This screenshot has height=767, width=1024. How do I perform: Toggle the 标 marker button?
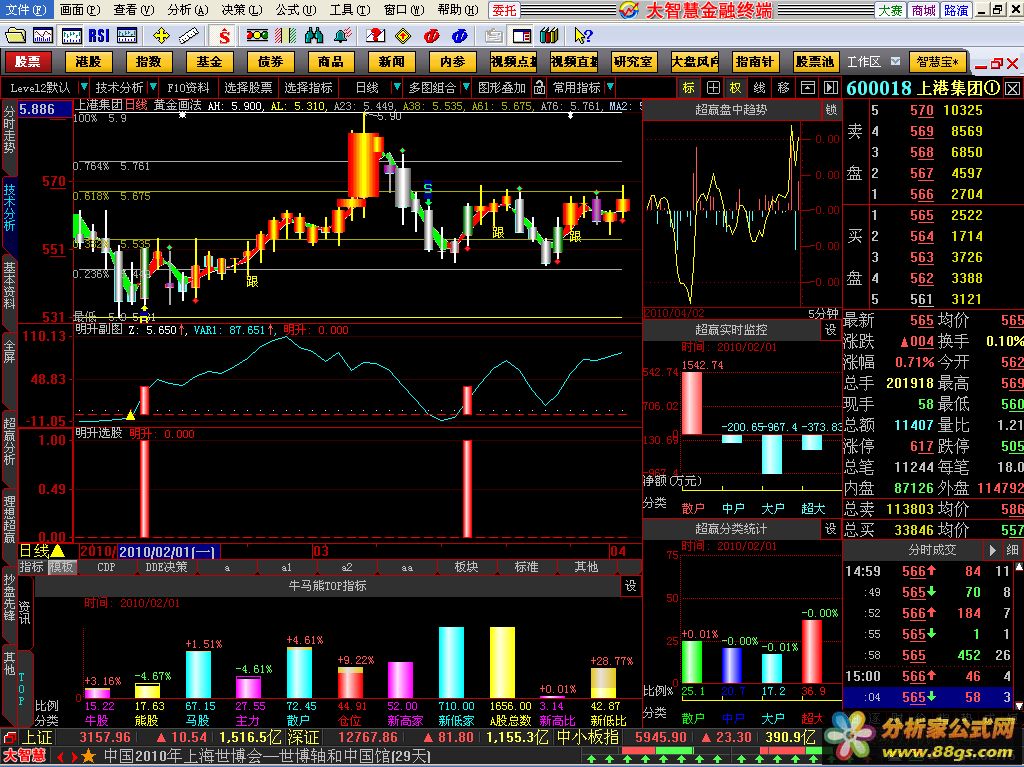[x=690, y=87]
